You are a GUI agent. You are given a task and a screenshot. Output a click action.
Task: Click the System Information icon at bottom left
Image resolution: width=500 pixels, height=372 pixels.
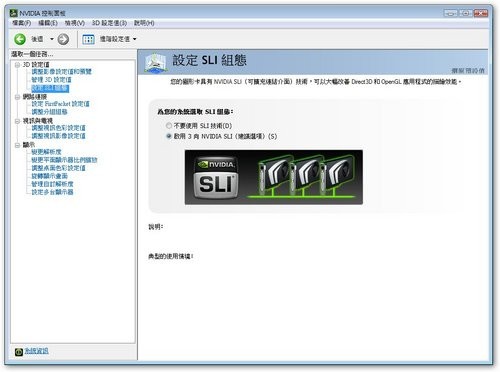pos(19,351)
